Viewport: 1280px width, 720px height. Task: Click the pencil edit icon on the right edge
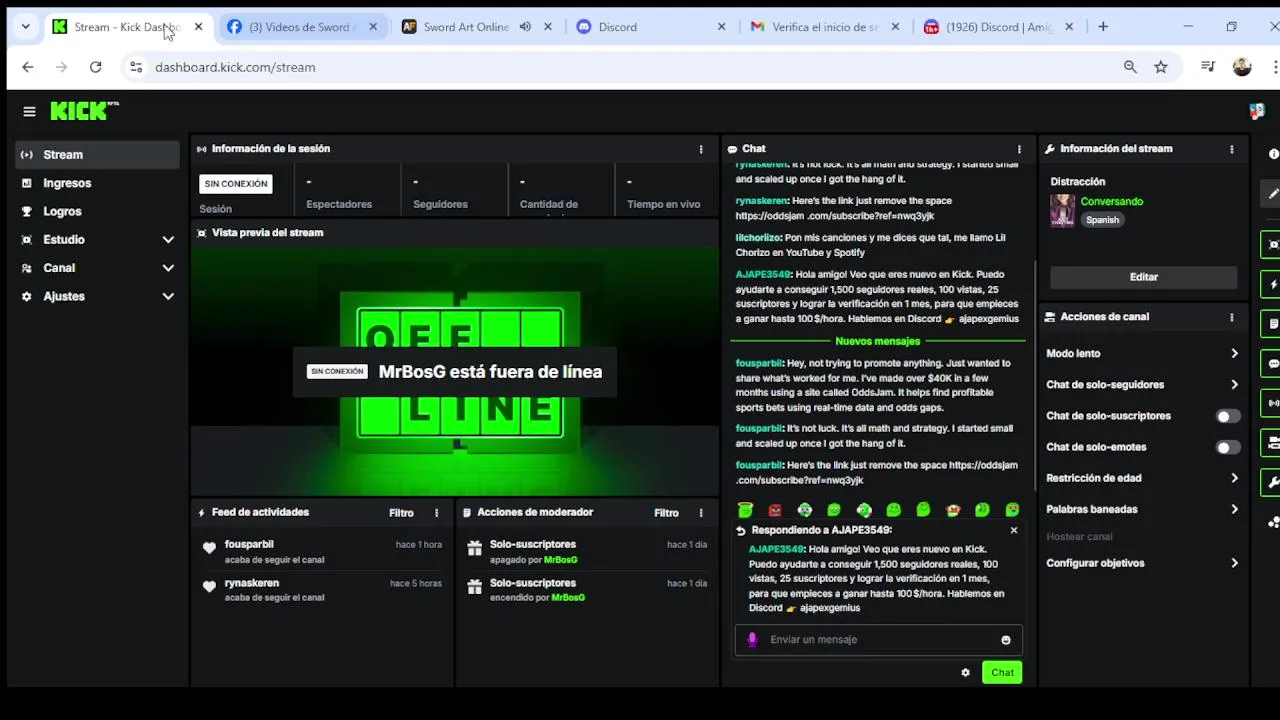point(1273,193)
